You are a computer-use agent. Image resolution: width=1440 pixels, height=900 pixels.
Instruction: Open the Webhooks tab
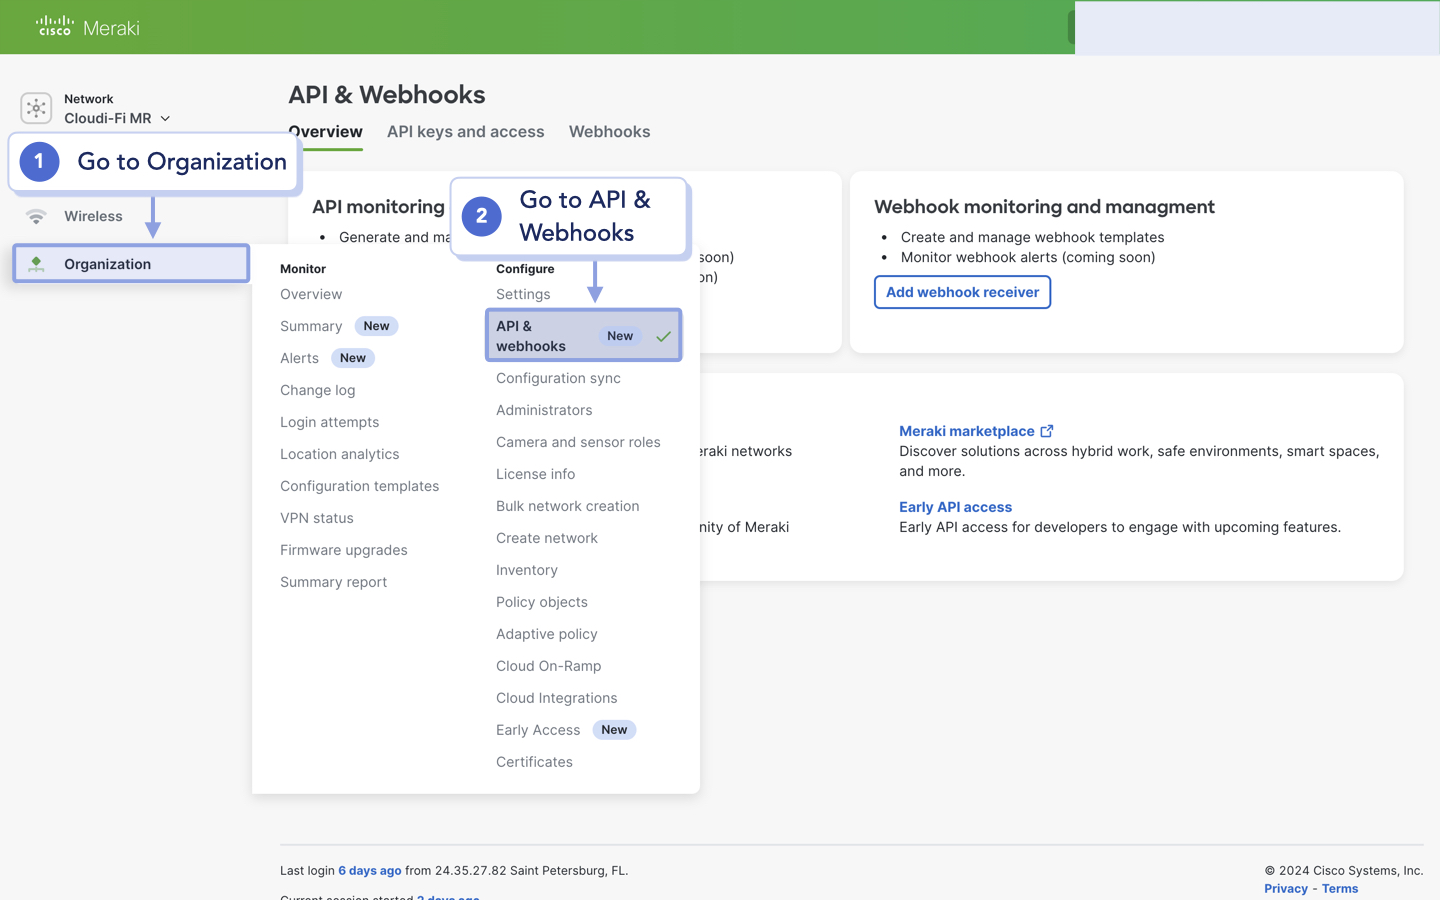coord(609,131)
